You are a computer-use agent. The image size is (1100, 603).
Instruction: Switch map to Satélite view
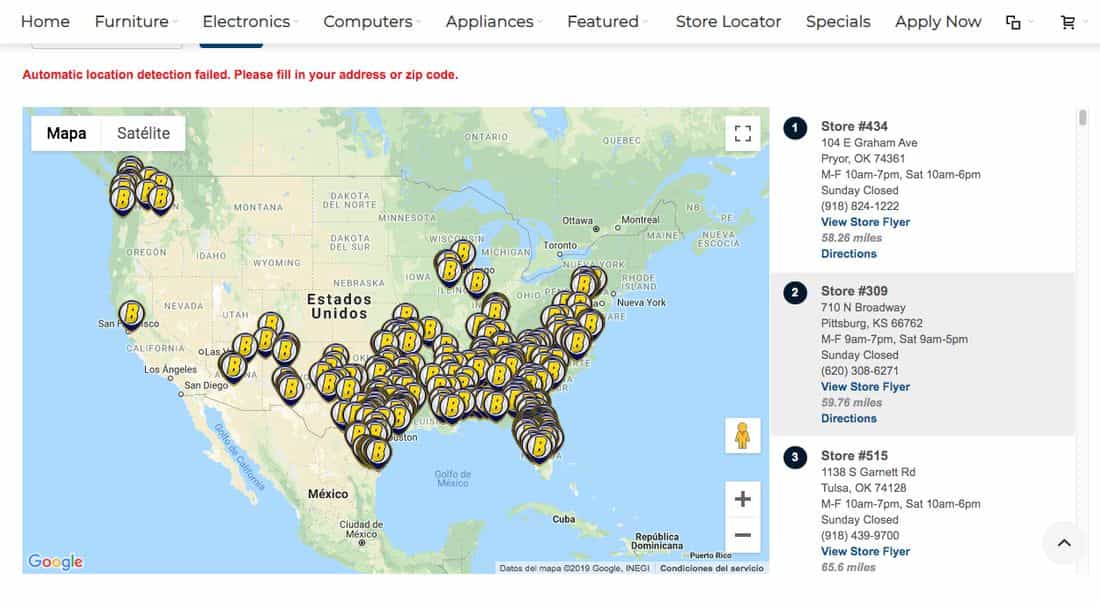coord(143,133)
